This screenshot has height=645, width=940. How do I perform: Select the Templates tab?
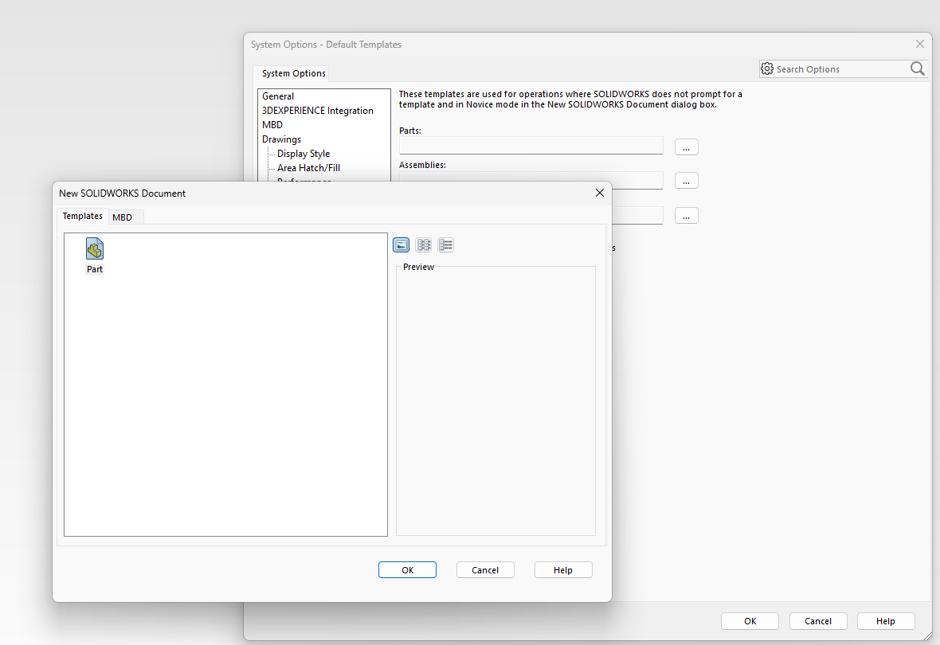83,216
